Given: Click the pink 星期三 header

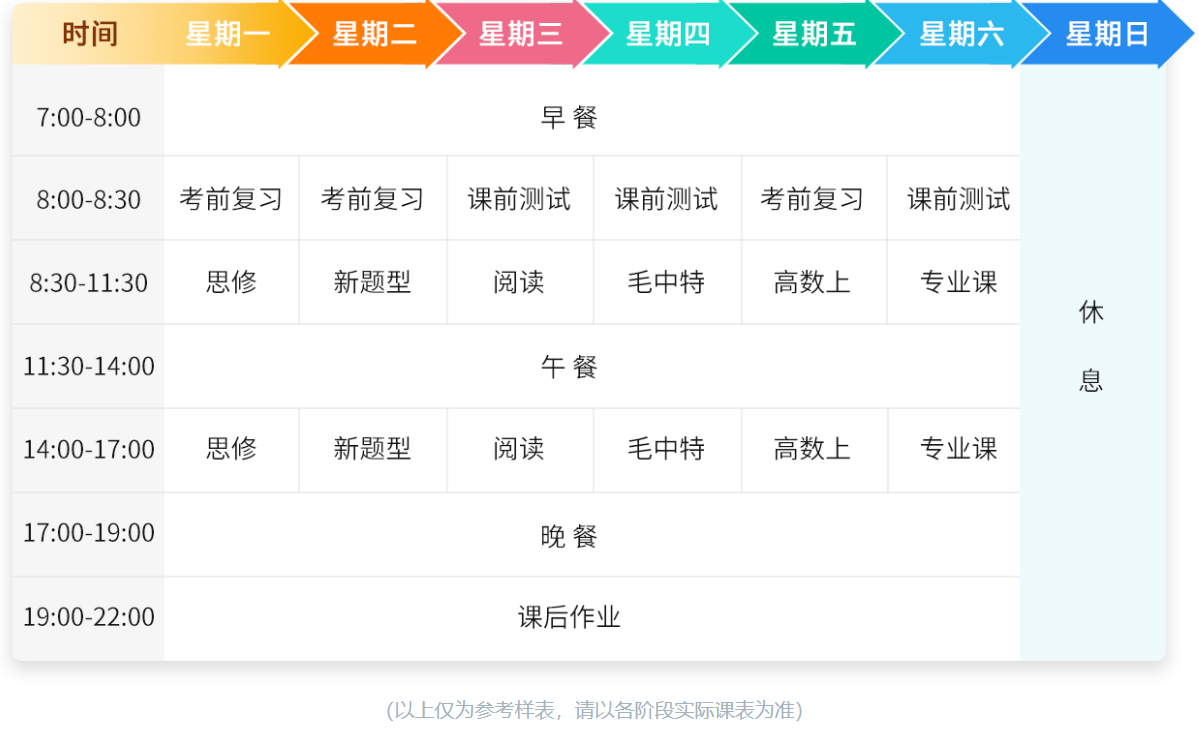Looking at the screenshot, I should [x=520, y=34].
